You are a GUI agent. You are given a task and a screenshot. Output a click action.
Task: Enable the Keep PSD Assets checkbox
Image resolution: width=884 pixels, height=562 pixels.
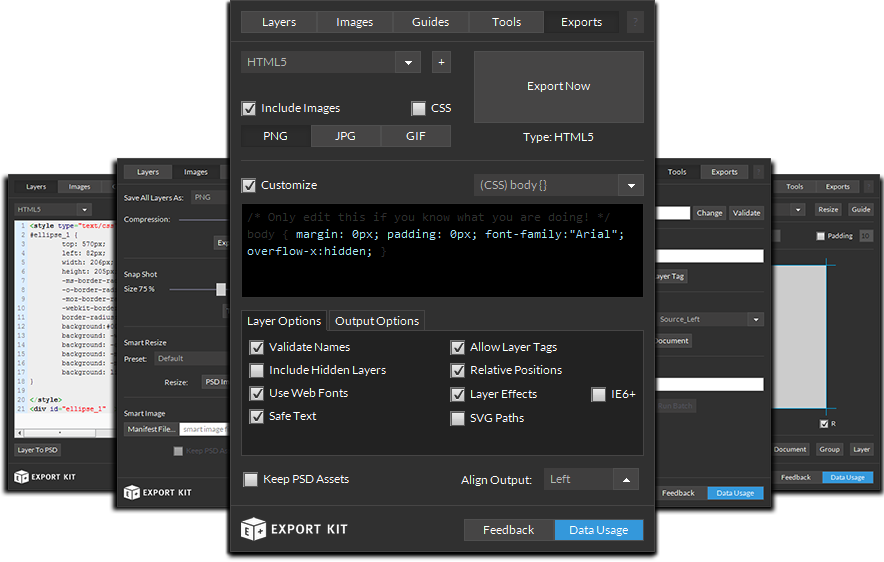(x=250, y=479)
